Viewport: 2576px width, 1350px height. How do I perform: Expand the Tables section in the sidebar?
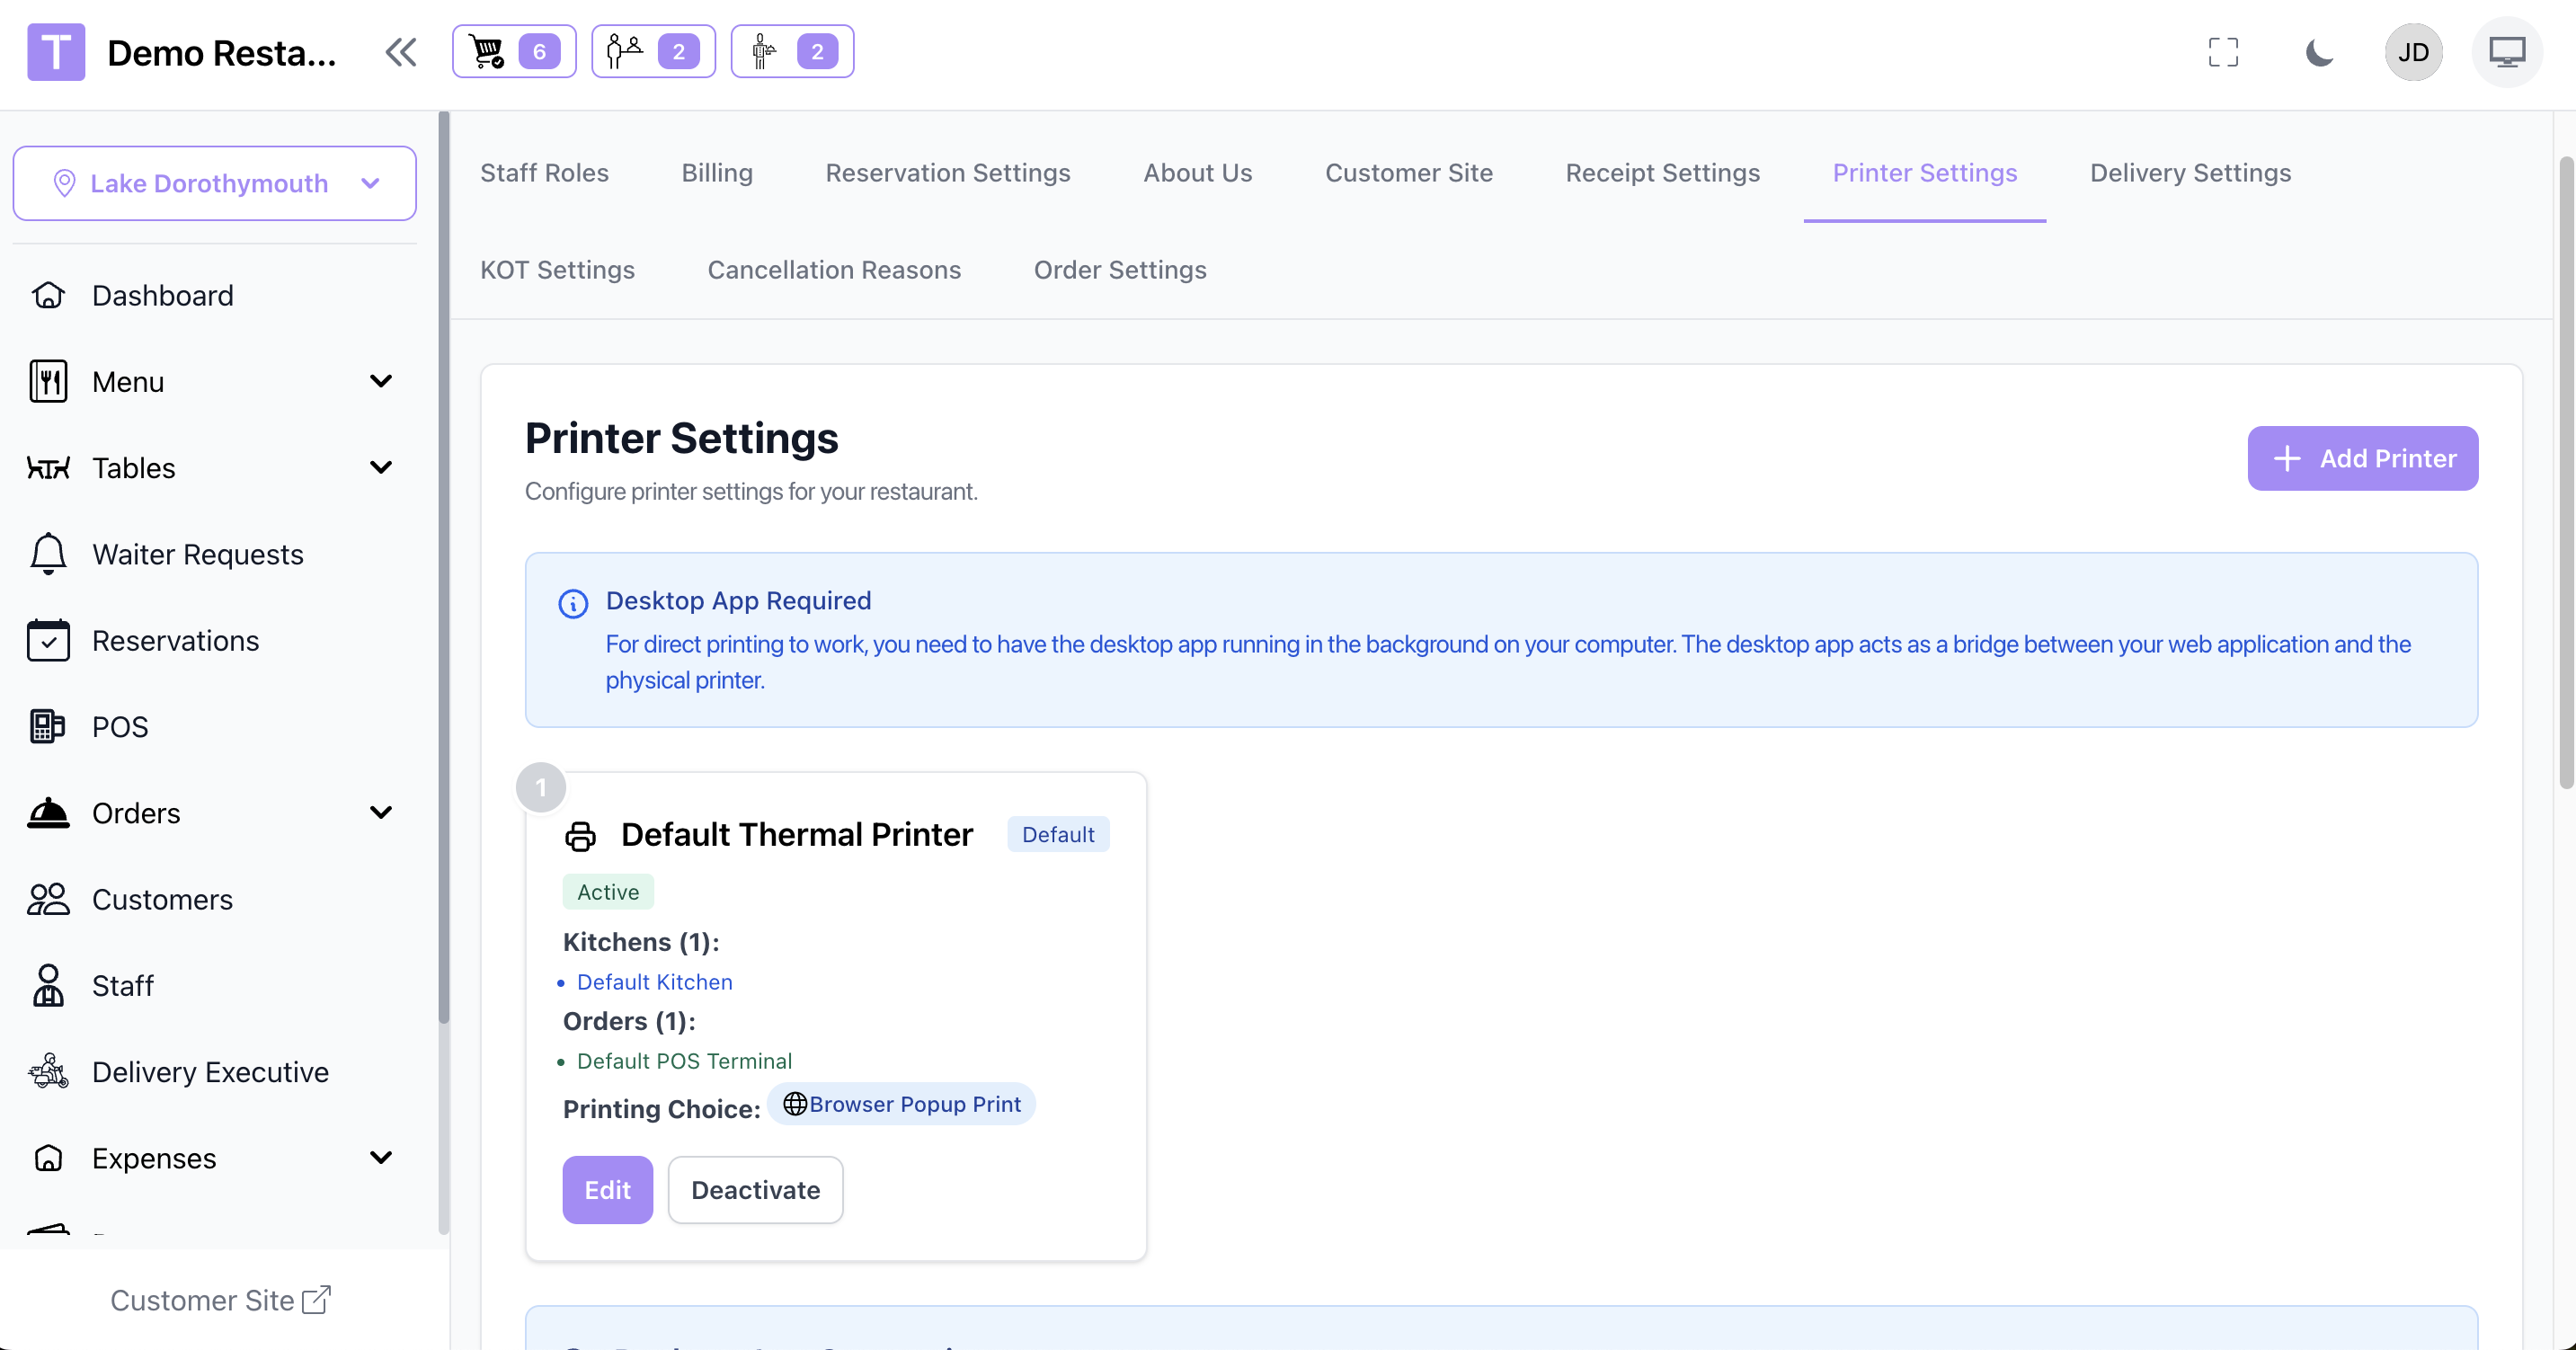380,467
